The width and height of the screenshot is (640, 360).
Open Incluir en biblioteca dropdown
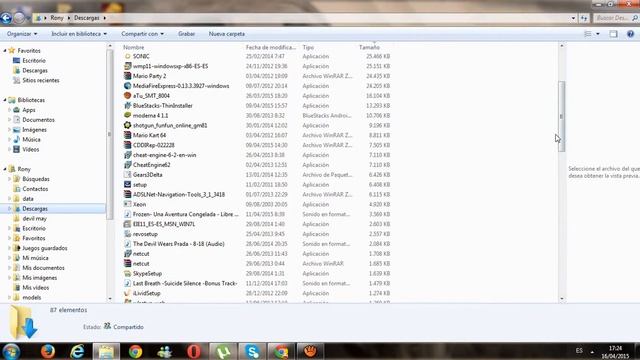point(79,34)
